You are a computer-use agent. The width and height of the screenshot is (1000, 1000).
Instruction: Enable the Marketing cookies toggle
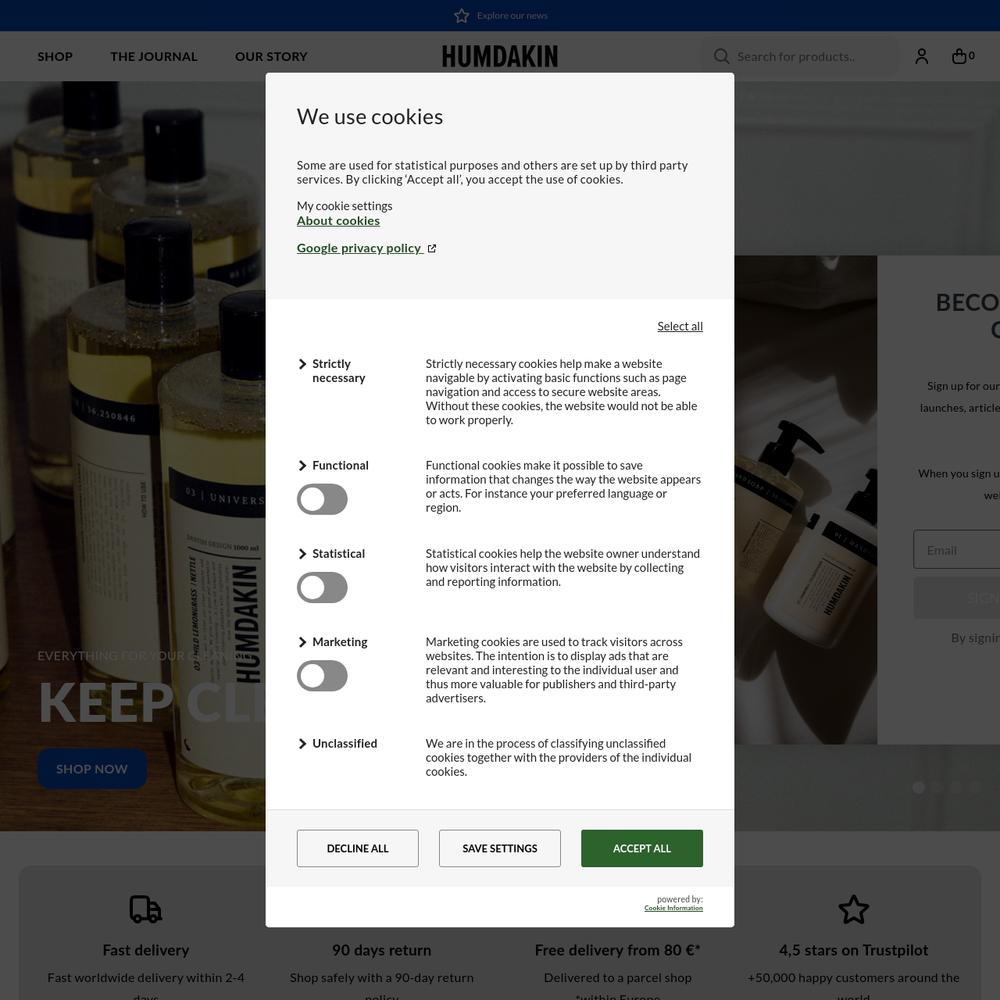[322, 675]
